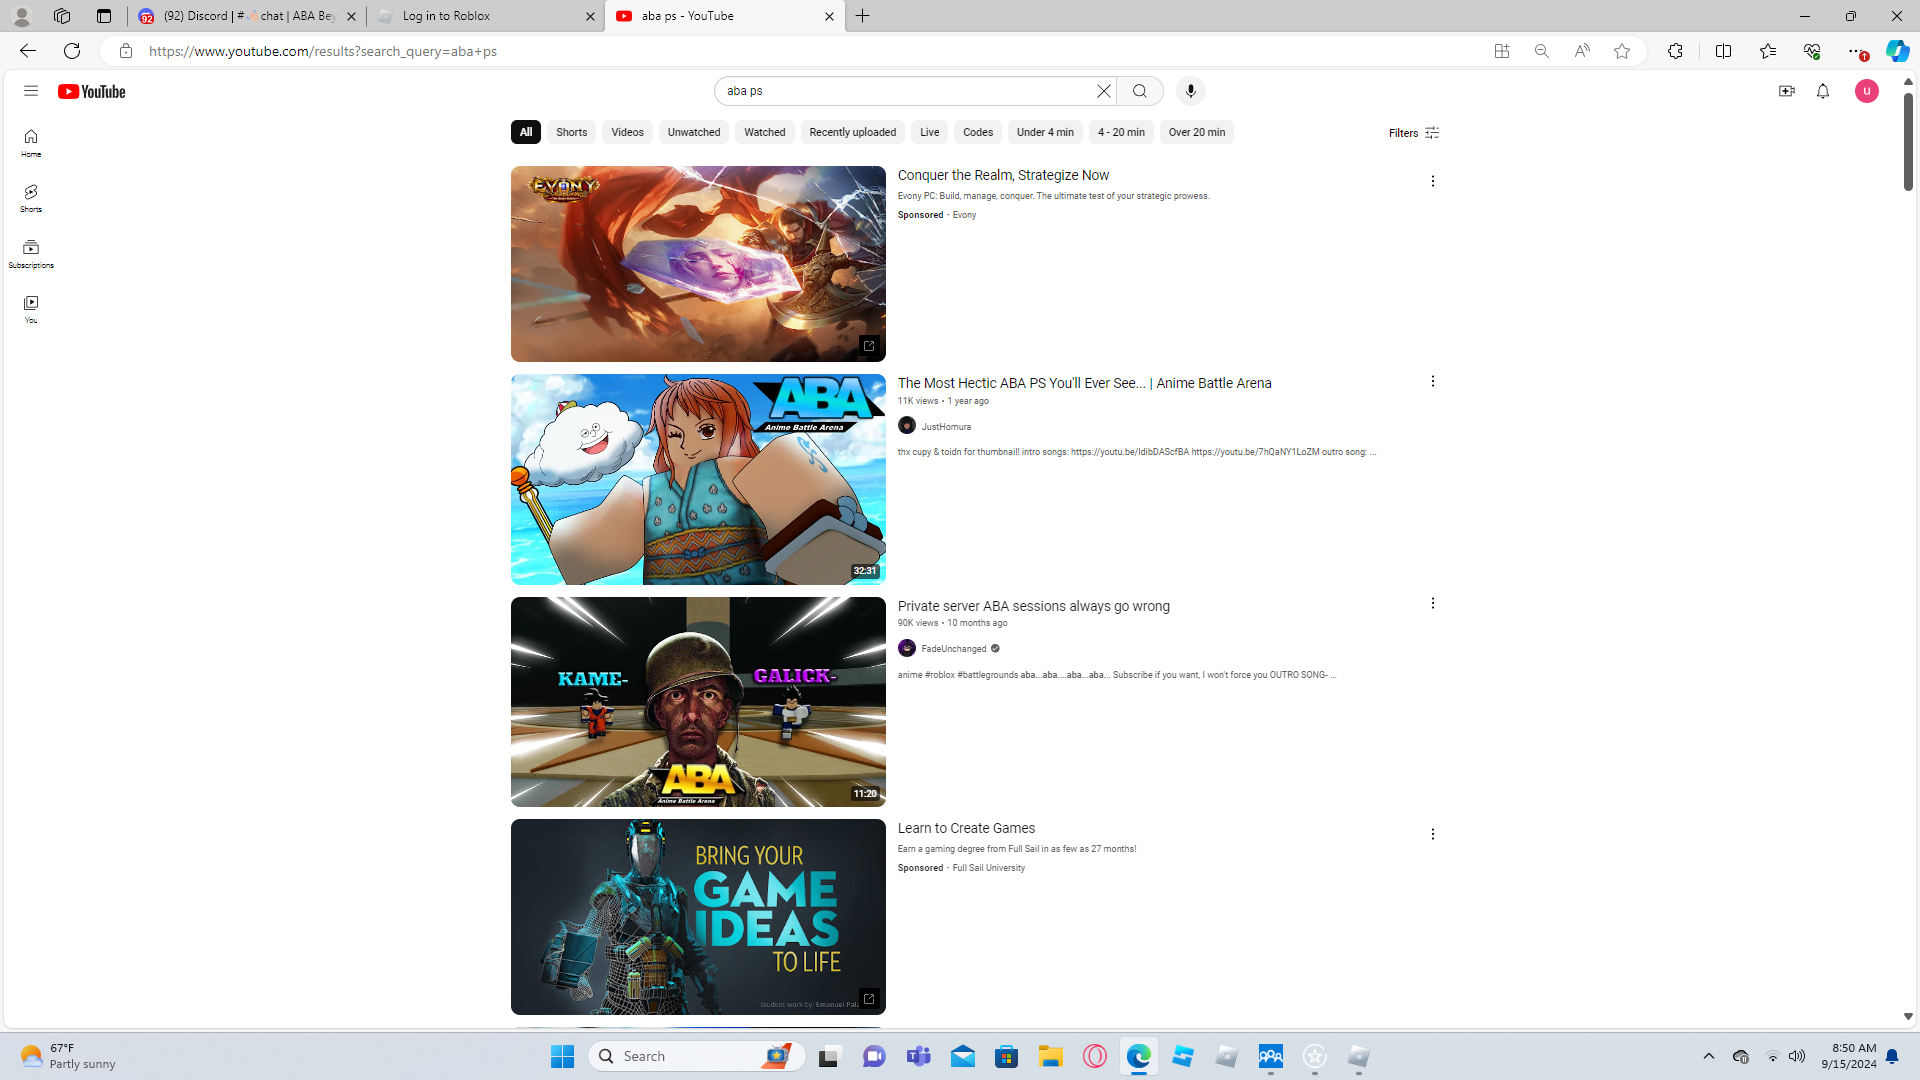Open the Nami ABA video thumbnail
The width and height of the screenshot is (1920, 1080).
(698, 479)
